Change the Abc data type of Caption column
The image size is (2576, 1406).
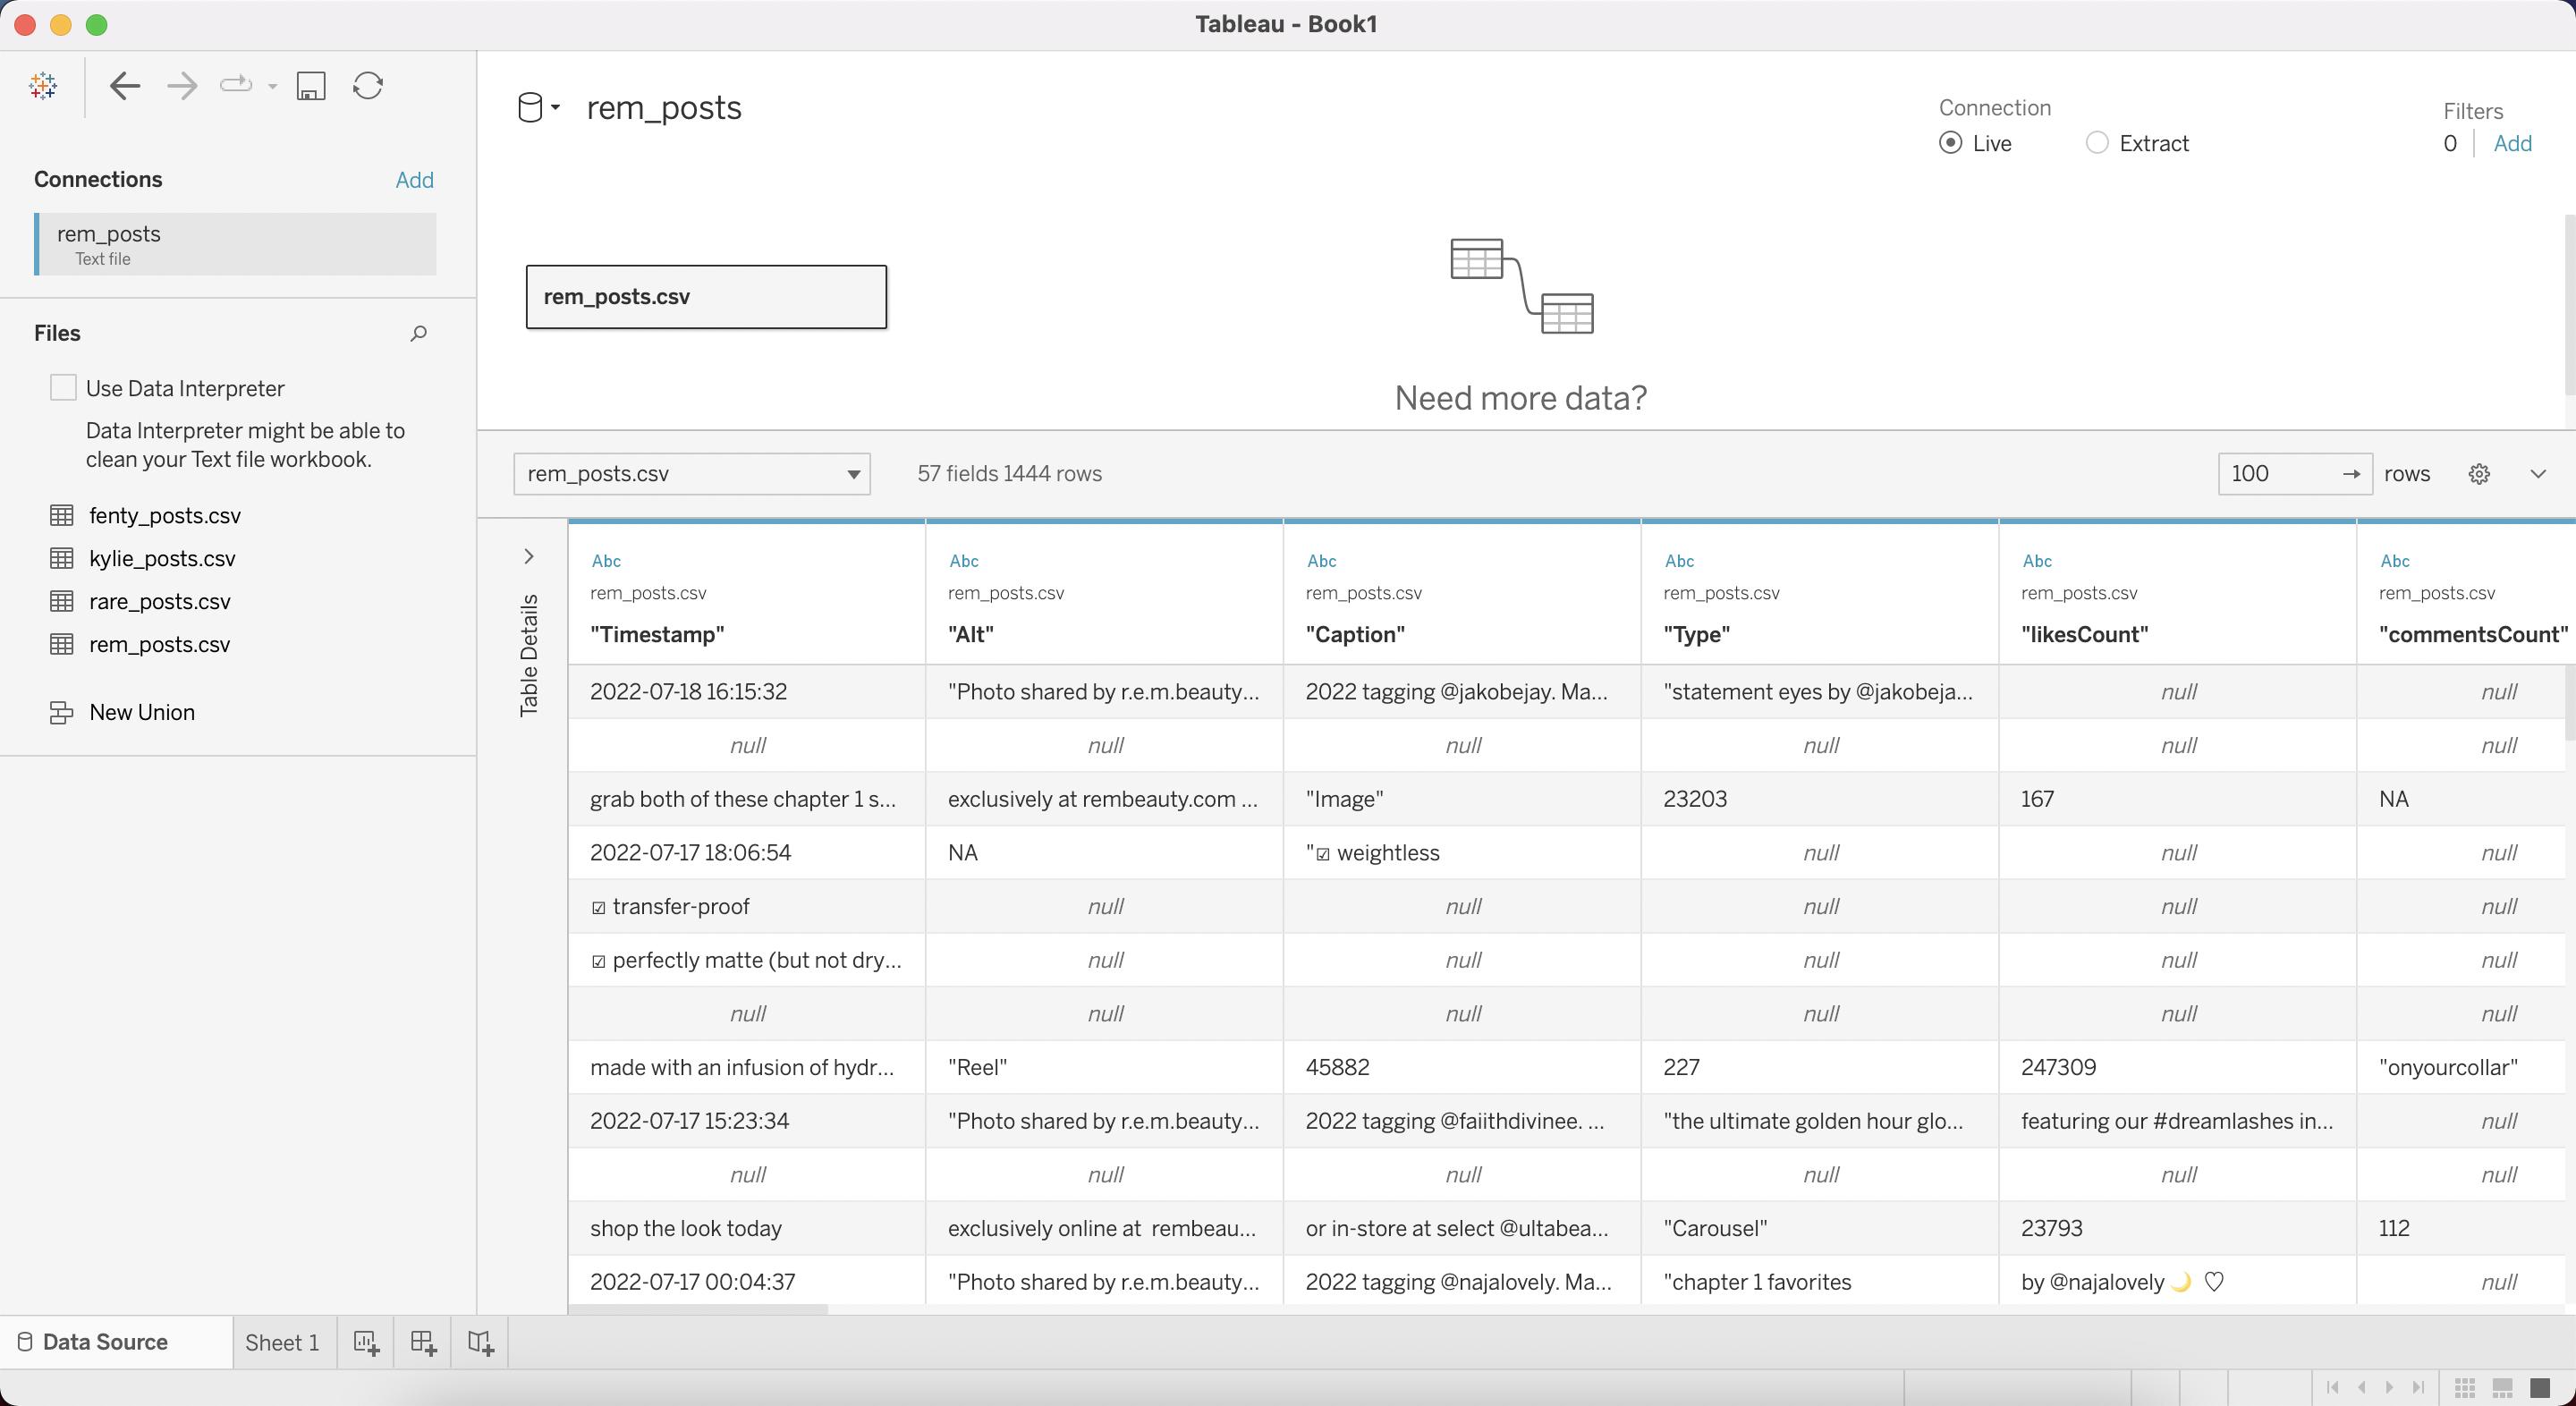(x=1322, y=561)
